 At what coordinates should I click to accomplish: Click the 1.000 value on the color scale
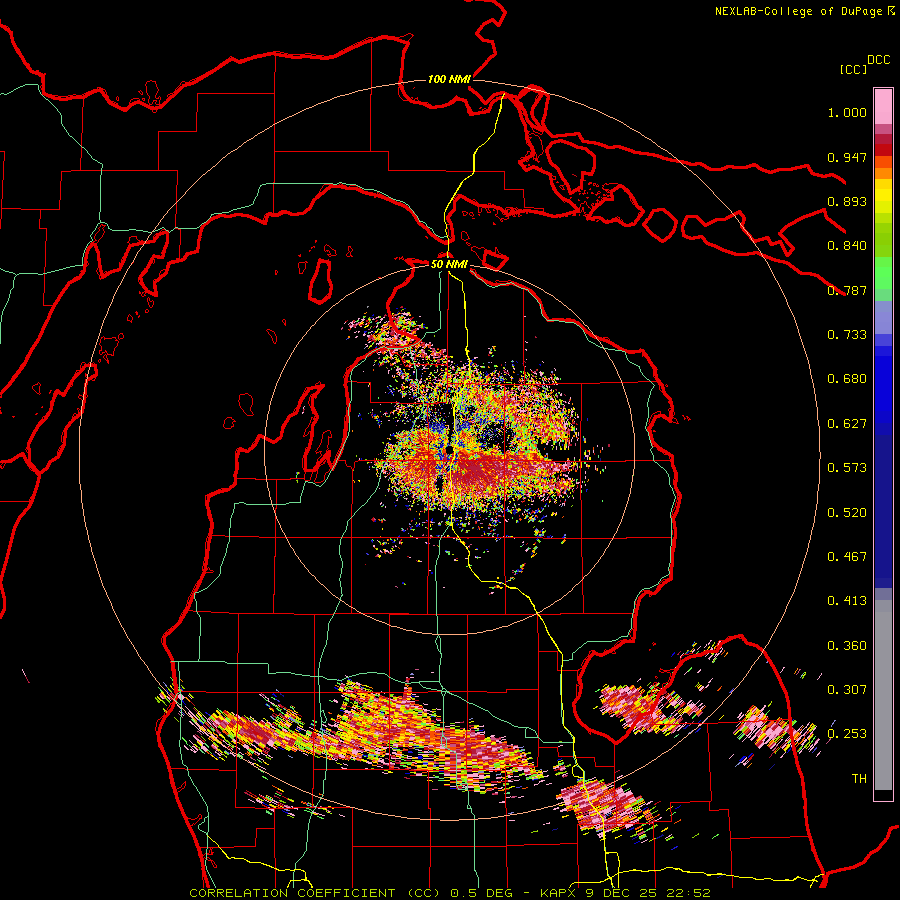[847, 113]
